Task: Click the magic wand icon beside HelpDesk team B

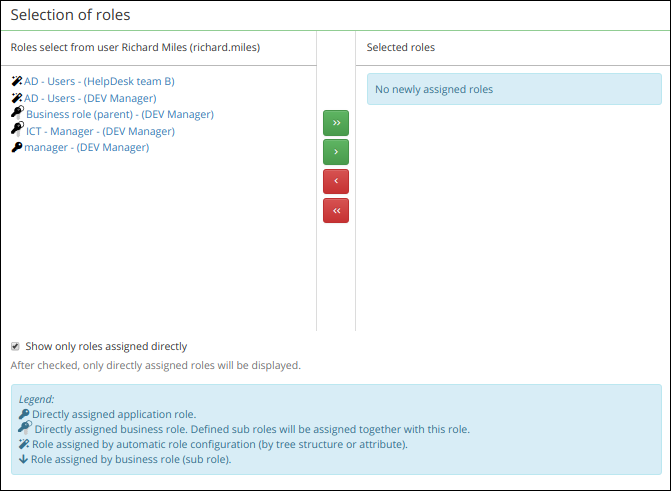Action: point(17,81)
